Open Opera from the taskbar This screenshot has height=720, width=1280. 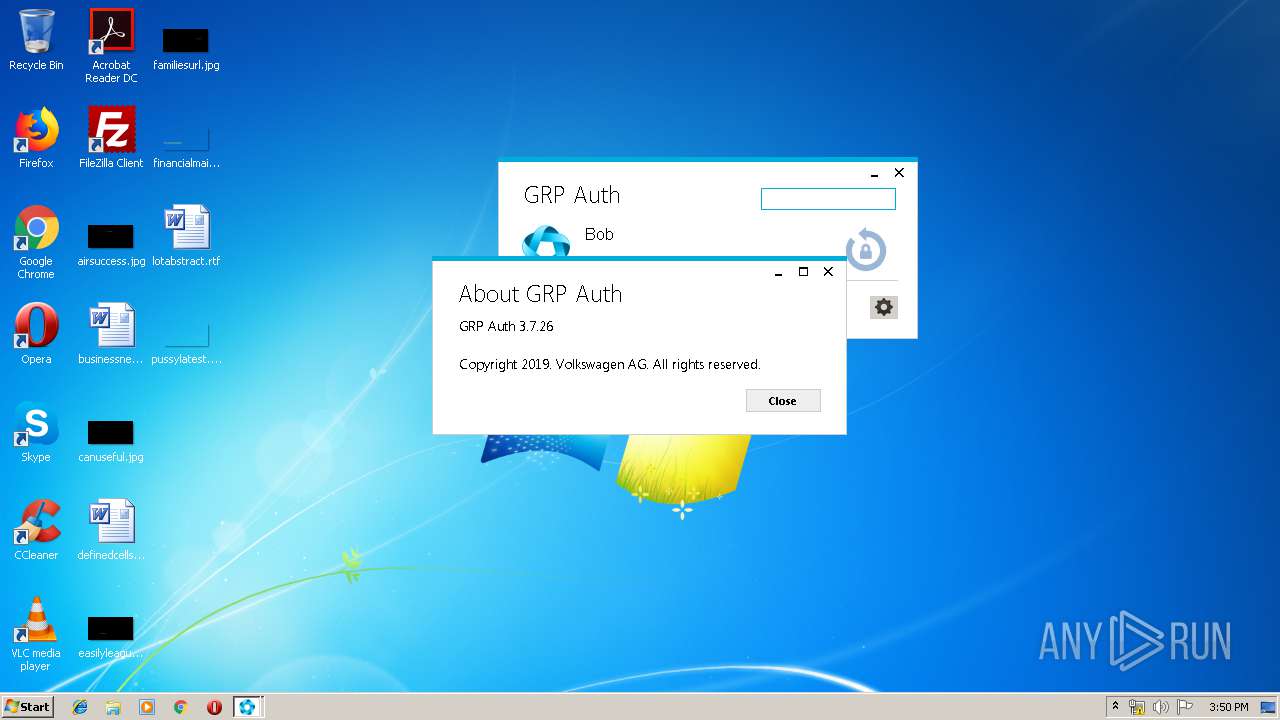point(214,707)
